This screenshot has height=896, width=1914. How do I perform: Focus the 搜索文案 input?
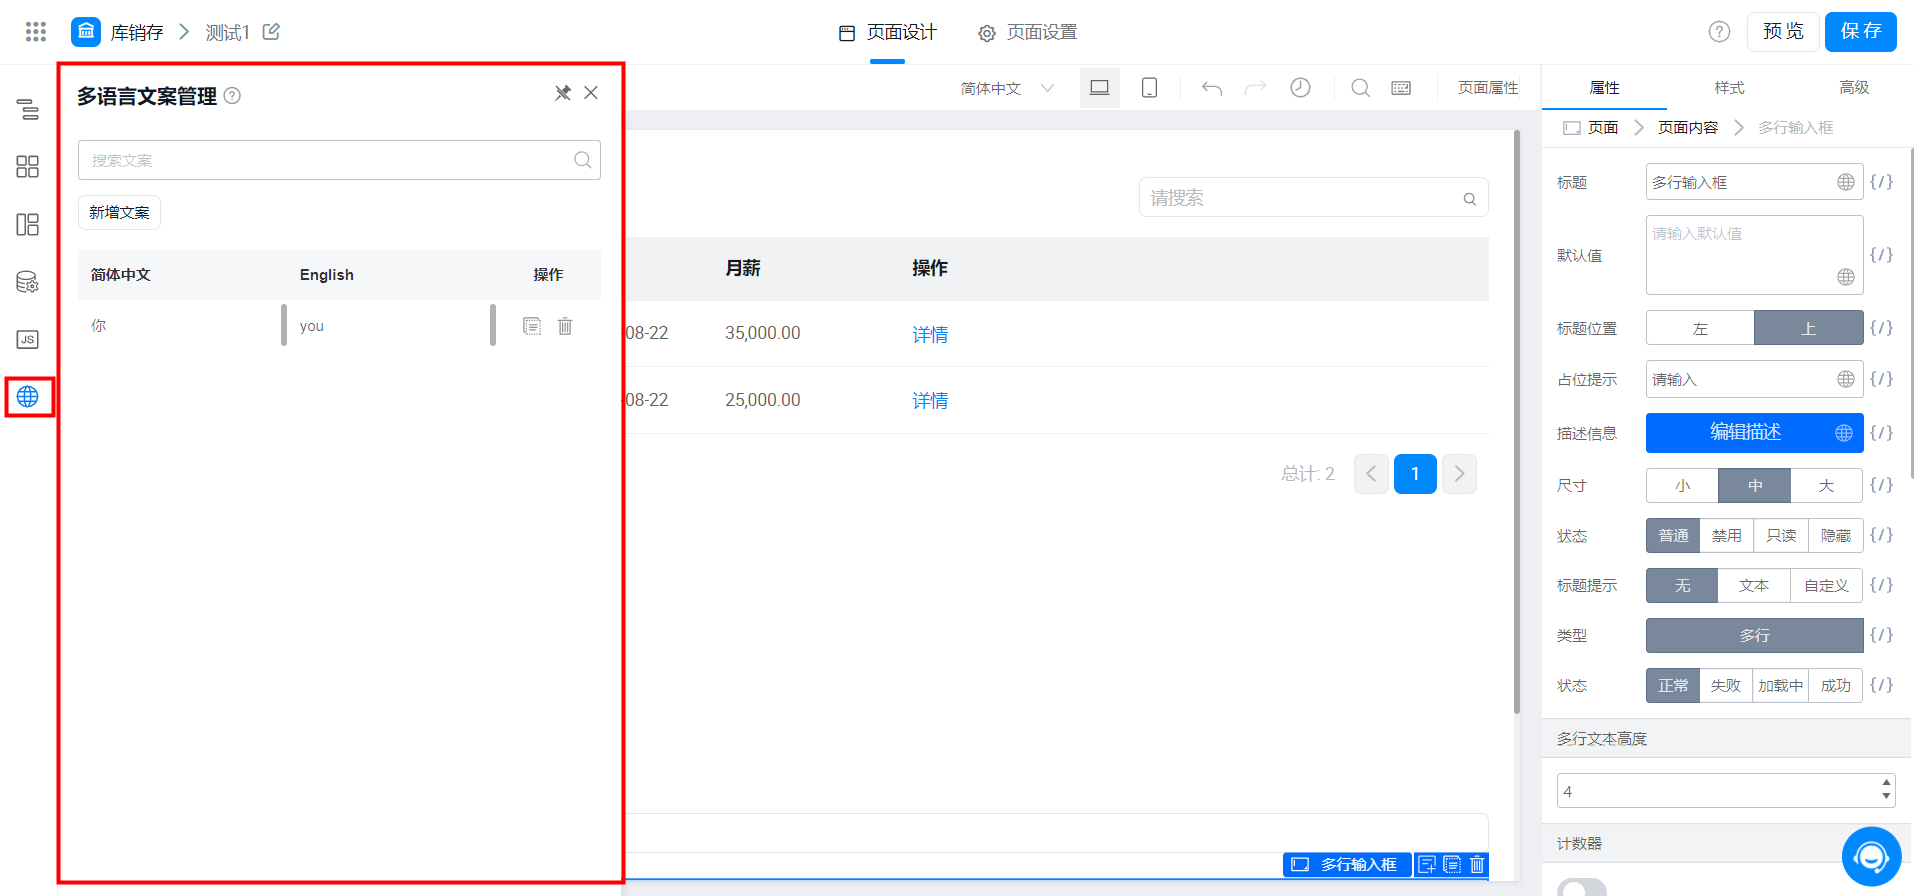pos(339,160)
